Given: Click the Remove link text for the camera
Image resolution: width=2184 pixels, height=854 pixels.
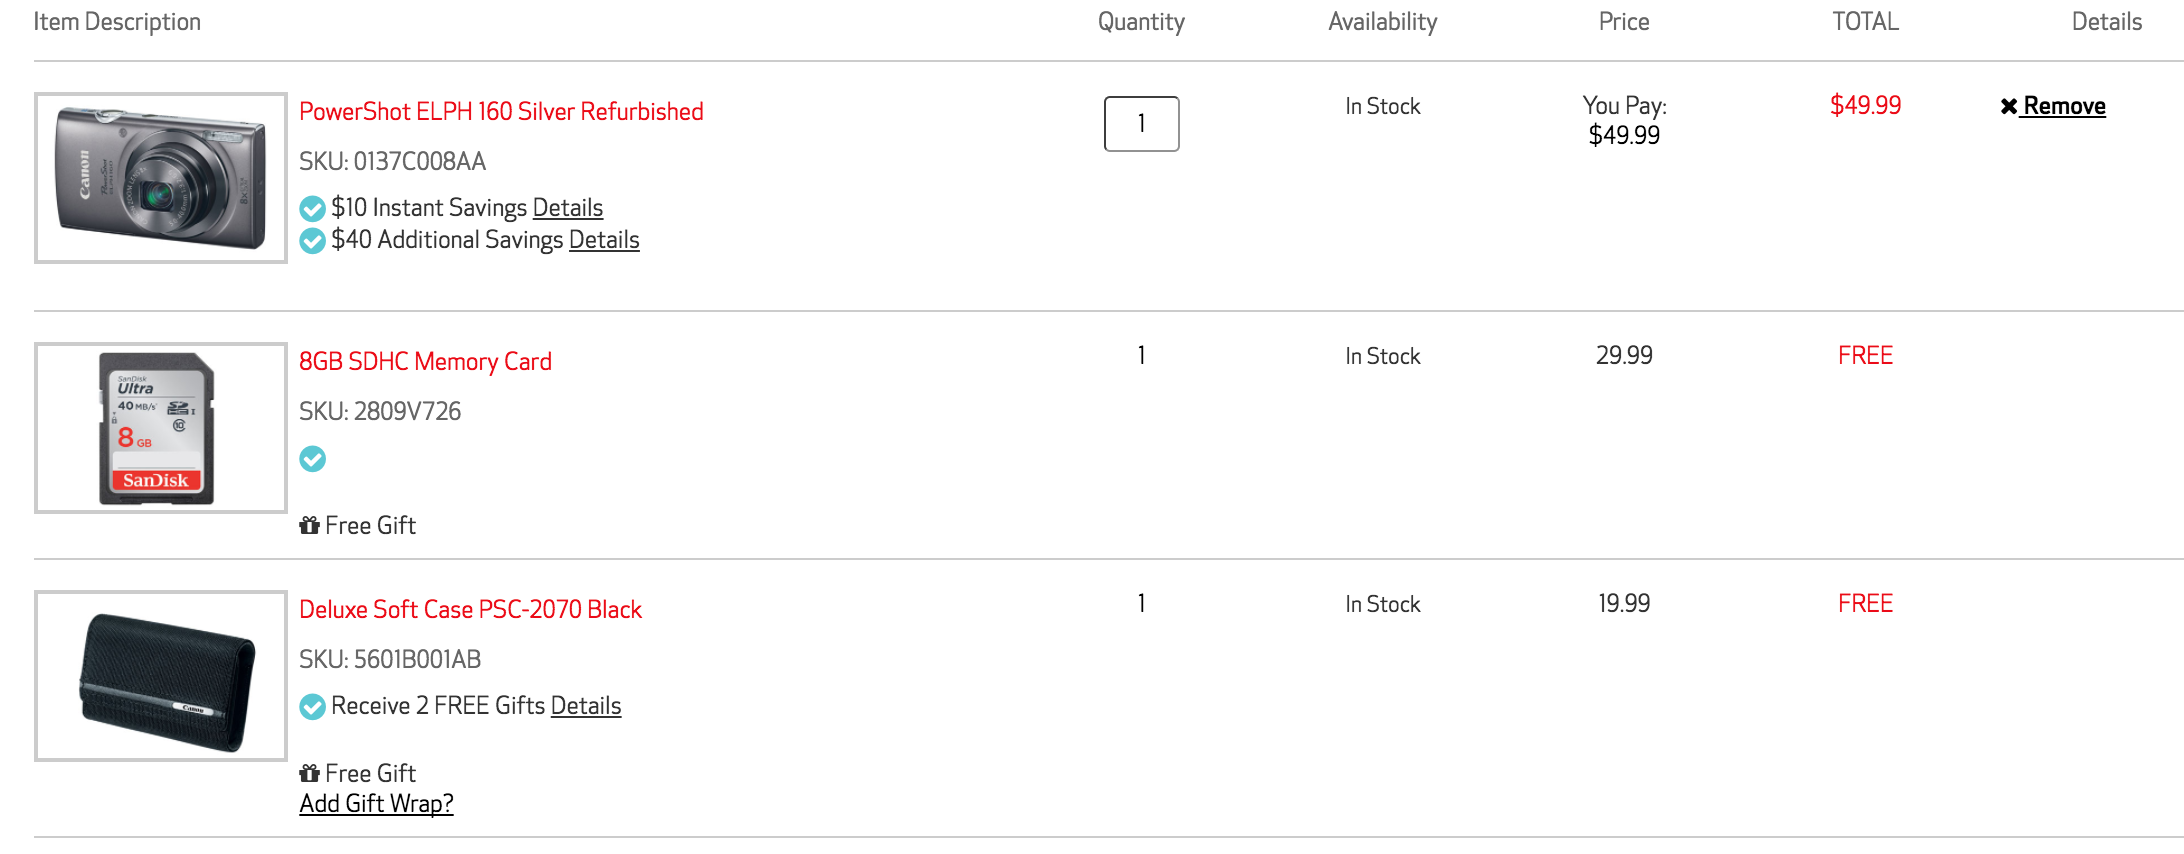Looking at the screenshot, I should point(2064,106).
